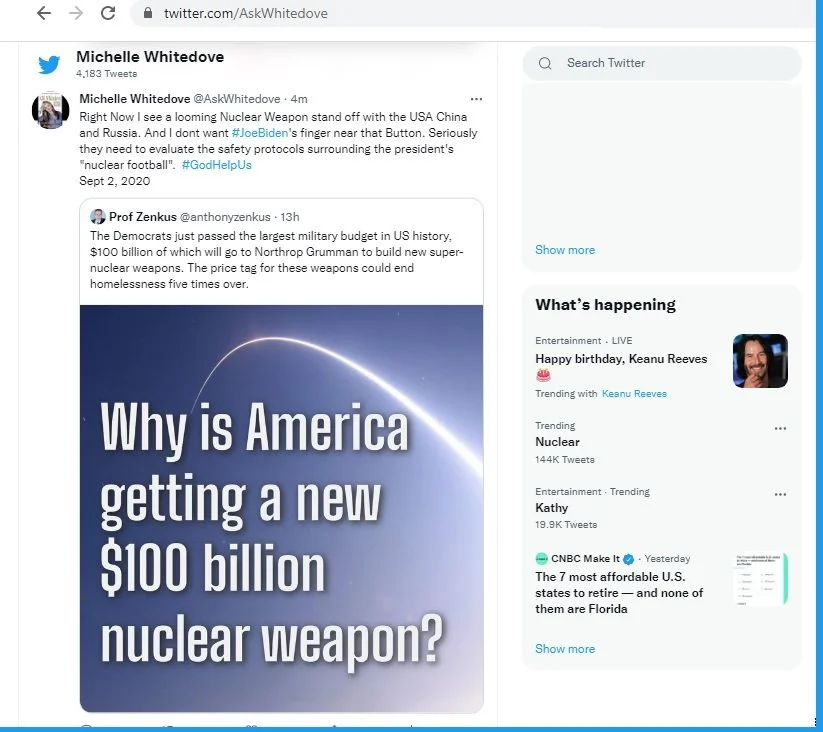Click the @AskWhitedove handle in the tweet
The height and width of the screenshot is (732, 823).
237,99
